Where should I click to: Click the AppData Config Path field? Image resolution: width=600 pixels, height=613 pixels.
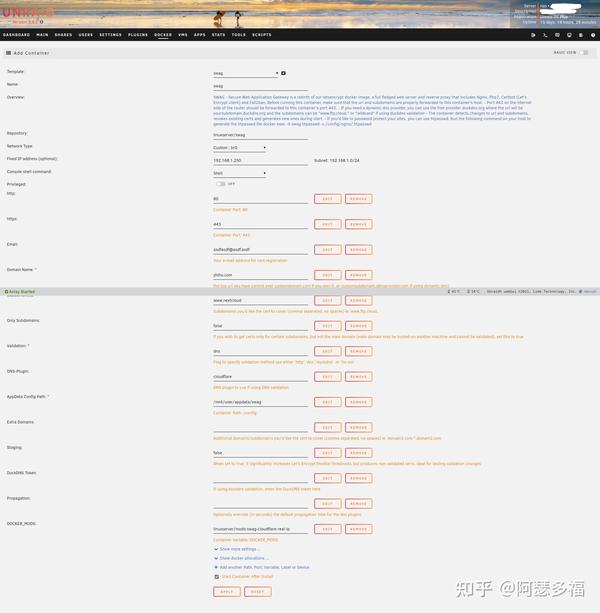click(x=260, y=402)
